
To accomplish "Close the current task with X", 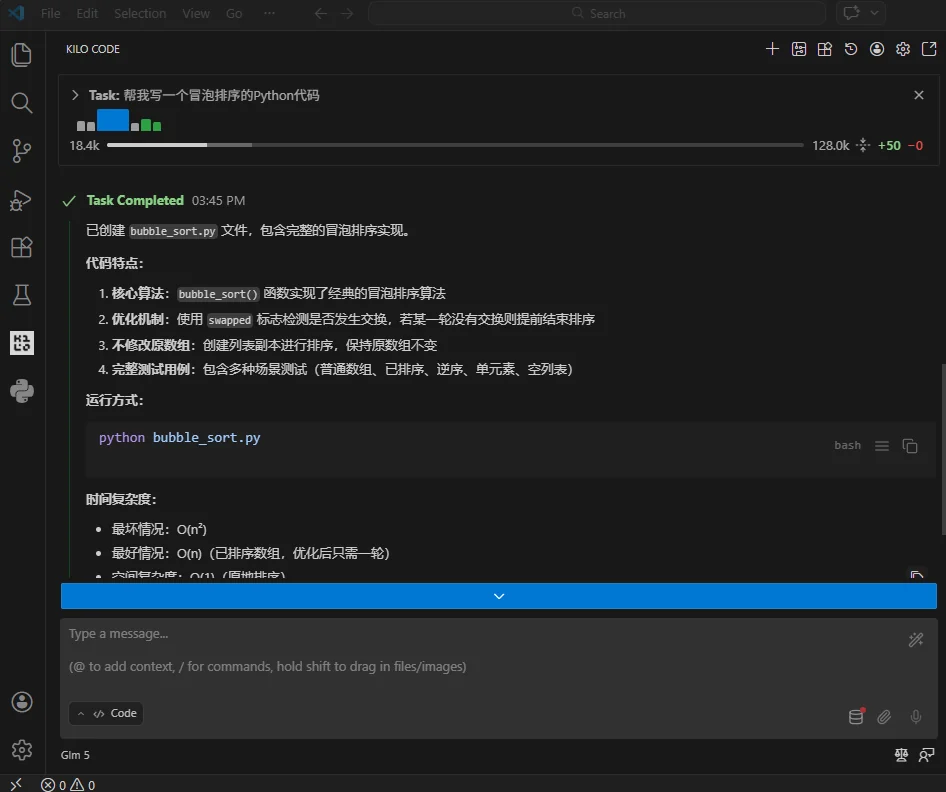I will 919,95.
